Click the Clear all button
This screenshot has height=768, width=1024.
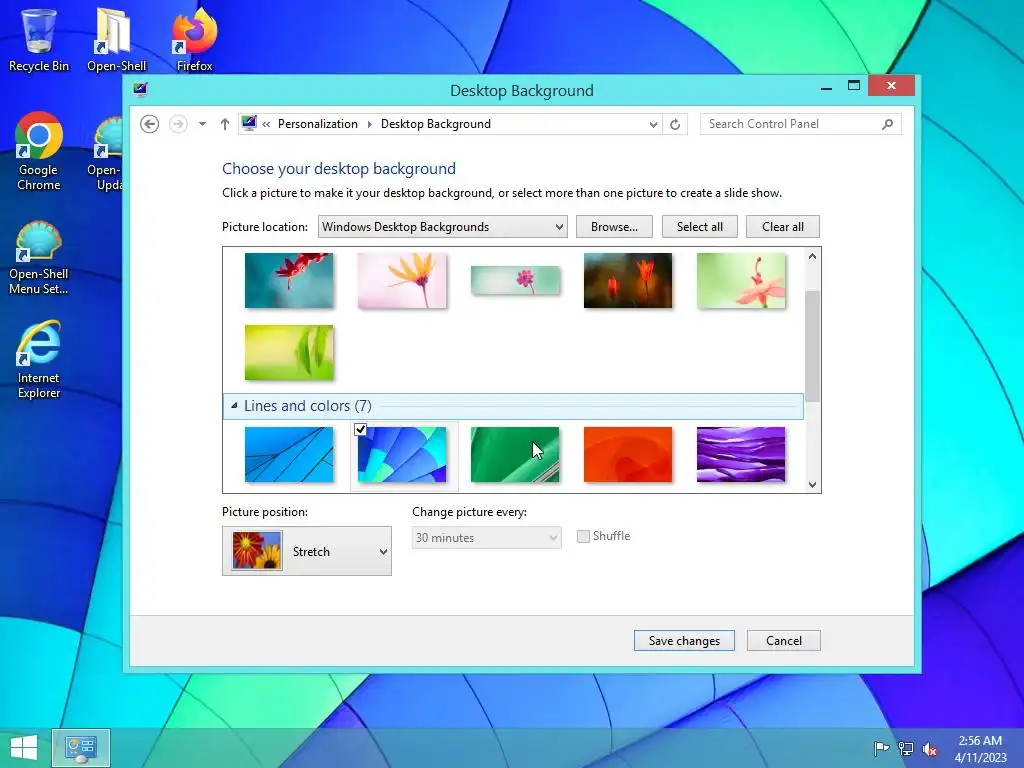[x=782, y=227]
